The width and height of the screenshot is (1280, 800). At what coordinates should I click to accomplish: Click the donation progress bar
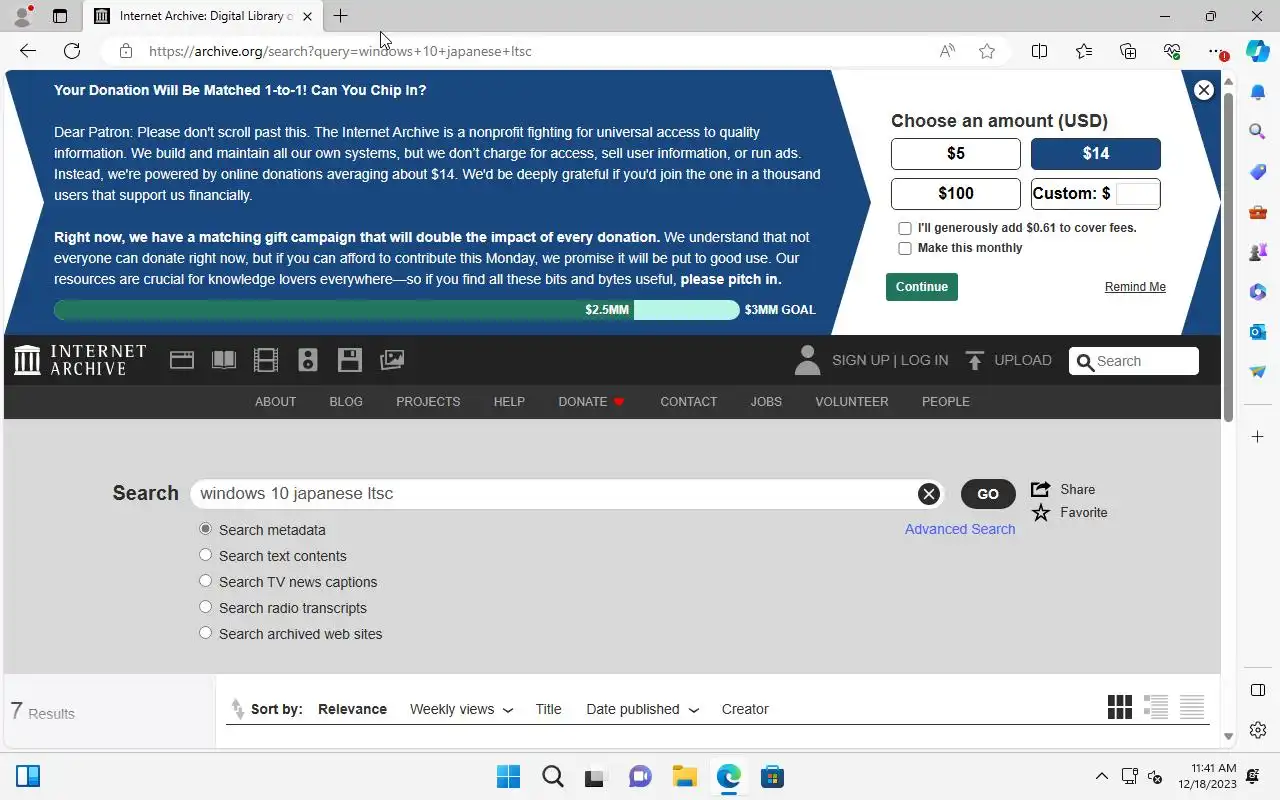[397, 310]
